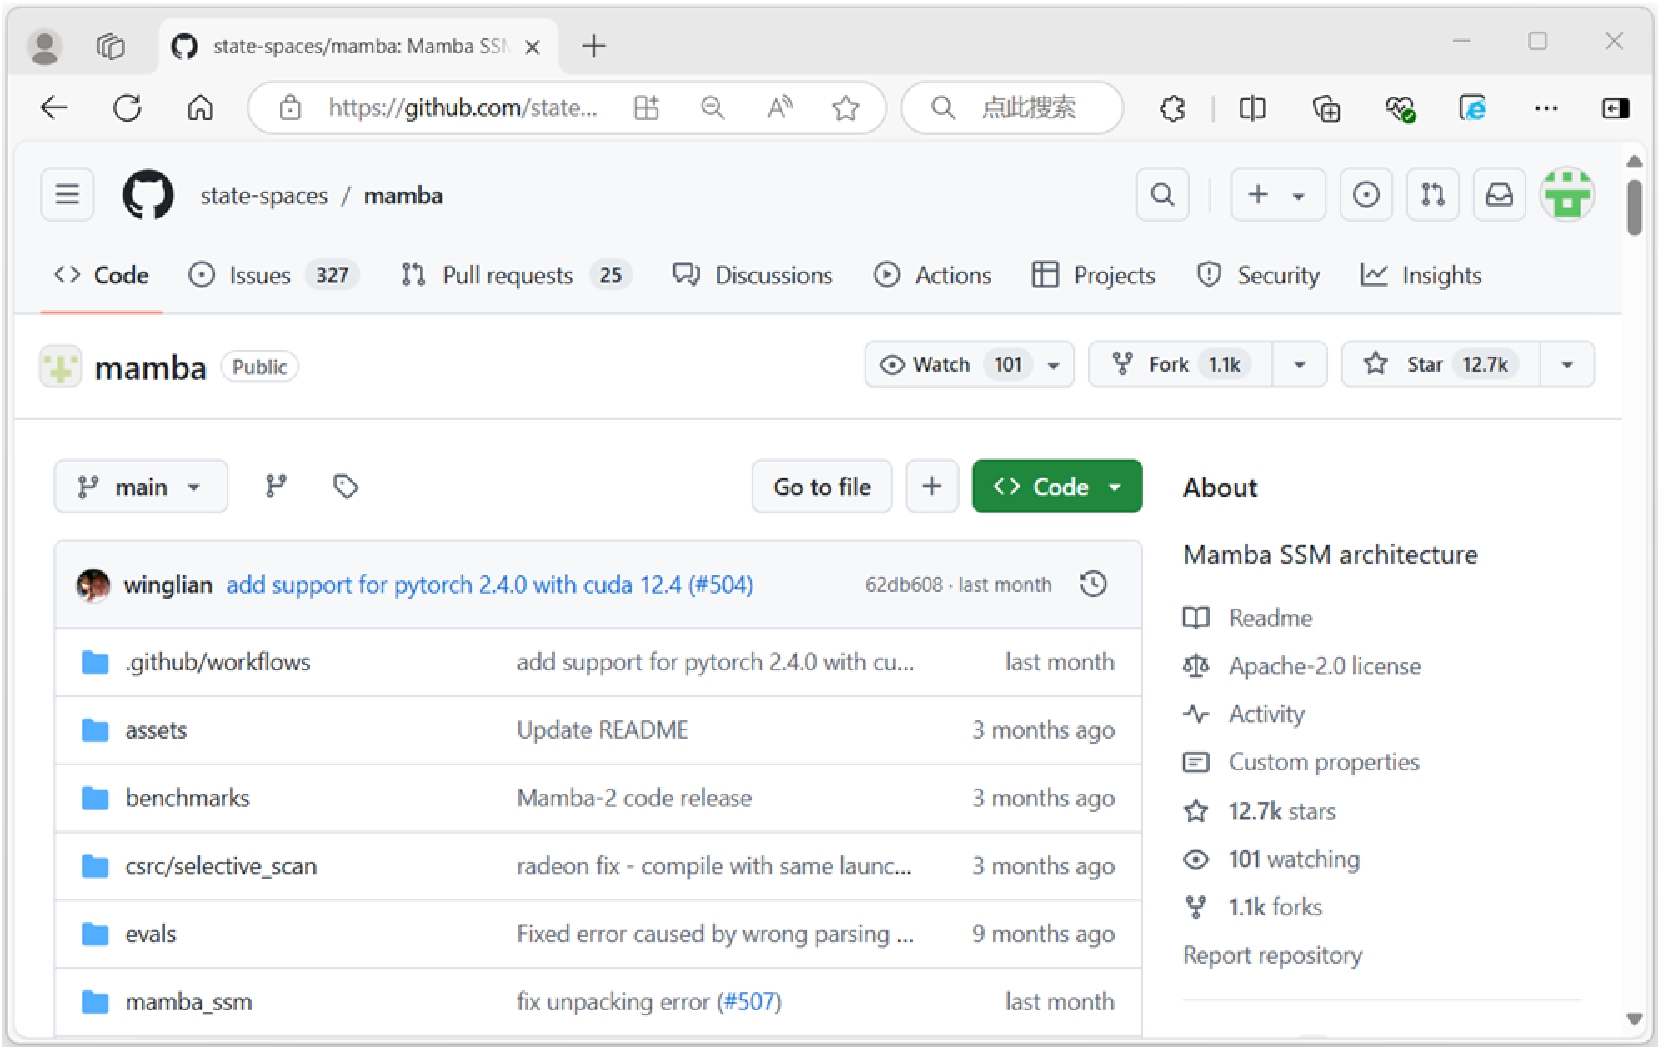This screenshot has height=1047, width=1658.
Task: Open the 101 watching link
Action: tap(1294, 859)
